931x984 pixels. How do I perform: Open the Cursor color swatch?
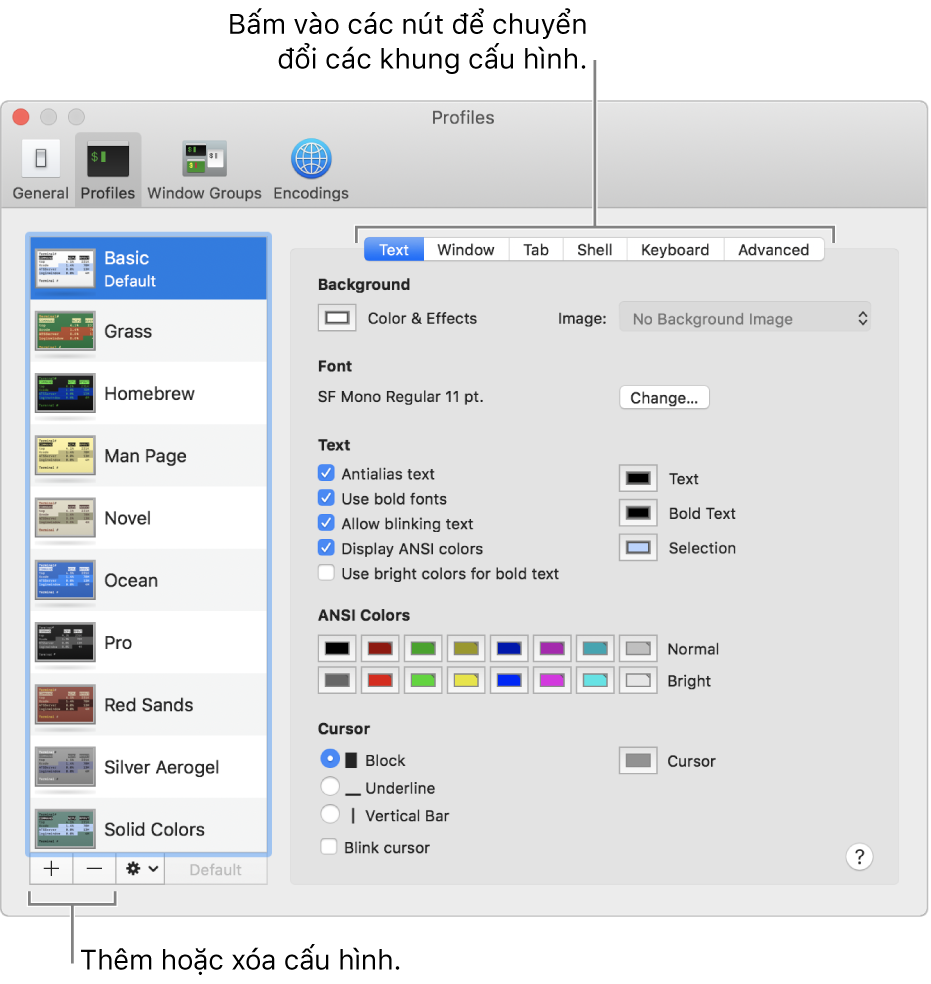638,761
